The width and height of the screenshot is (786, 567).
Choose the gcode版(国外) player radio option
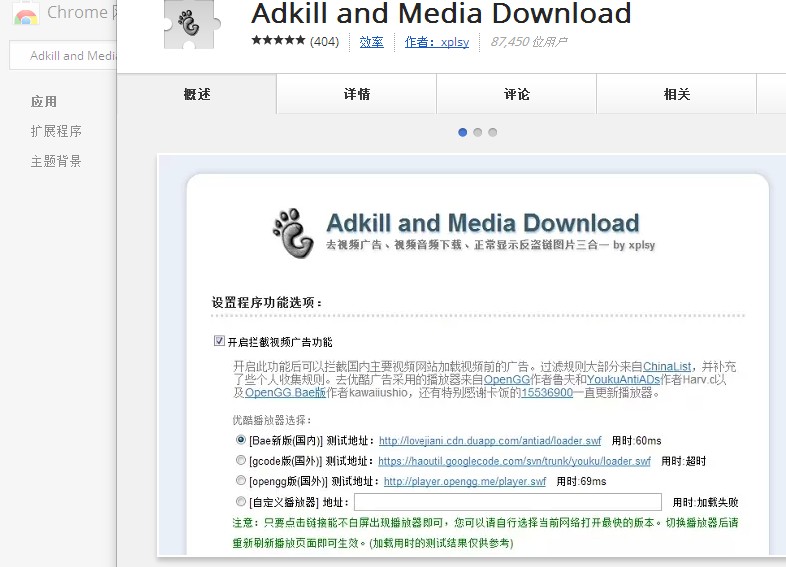pos(241,461)
